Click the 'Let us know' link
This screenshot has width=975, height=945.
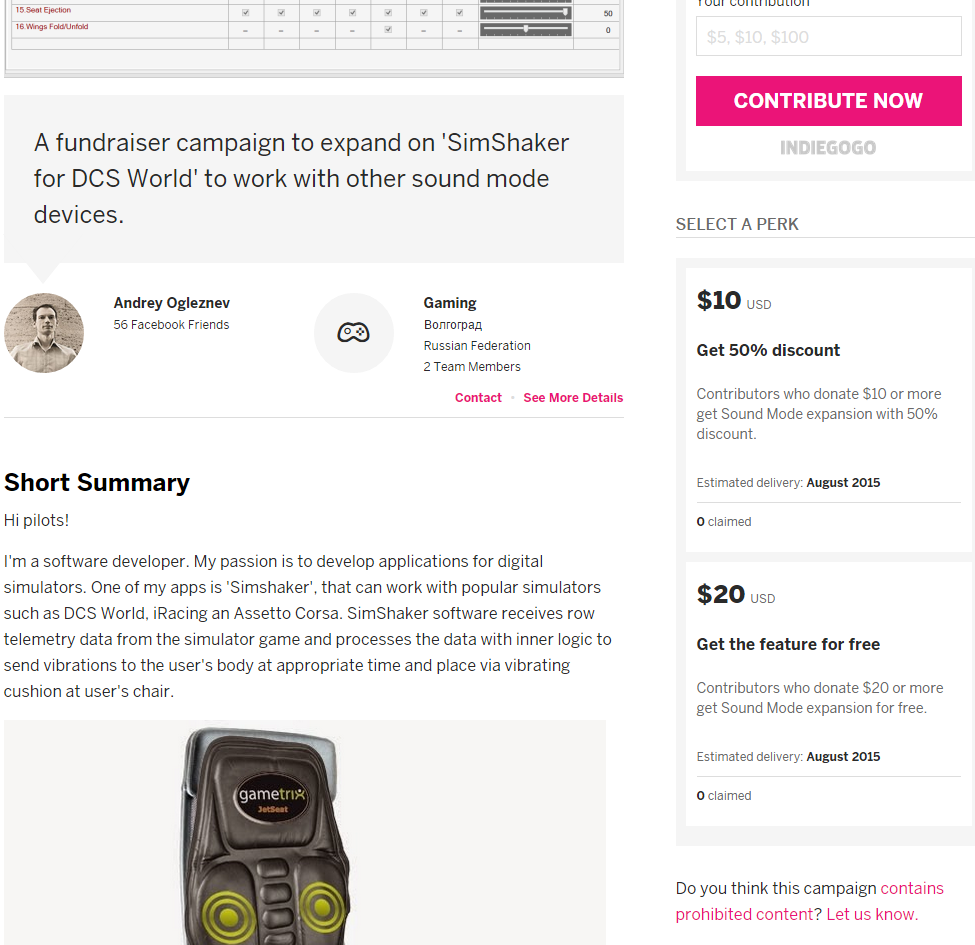(x=870, y=914)
